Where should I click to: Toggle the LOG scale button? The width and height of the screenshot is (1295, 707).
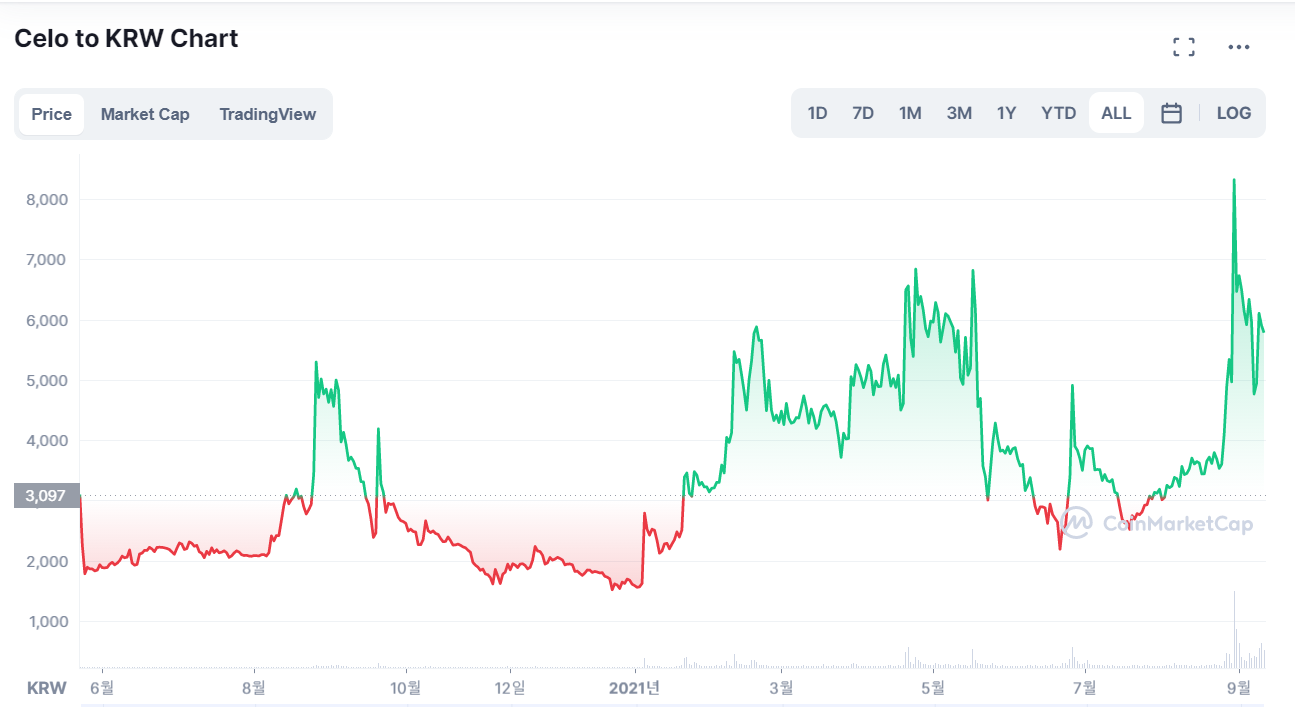pos(1233,113)
